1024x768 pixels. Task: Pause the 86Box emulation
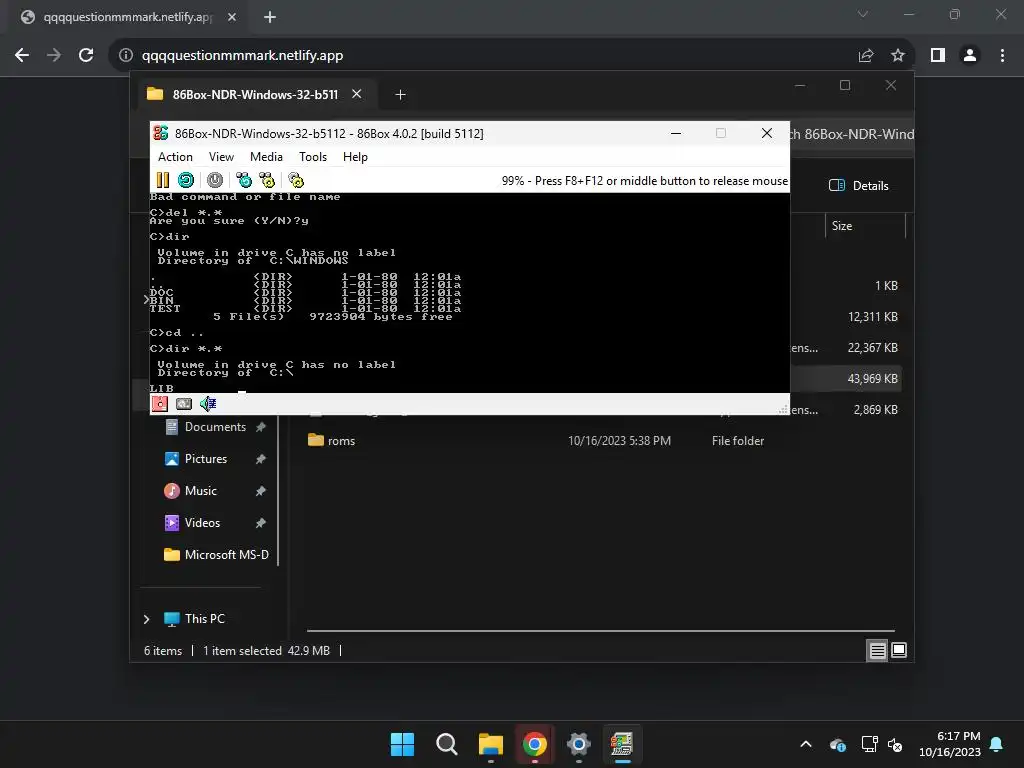tap(163, 180)
